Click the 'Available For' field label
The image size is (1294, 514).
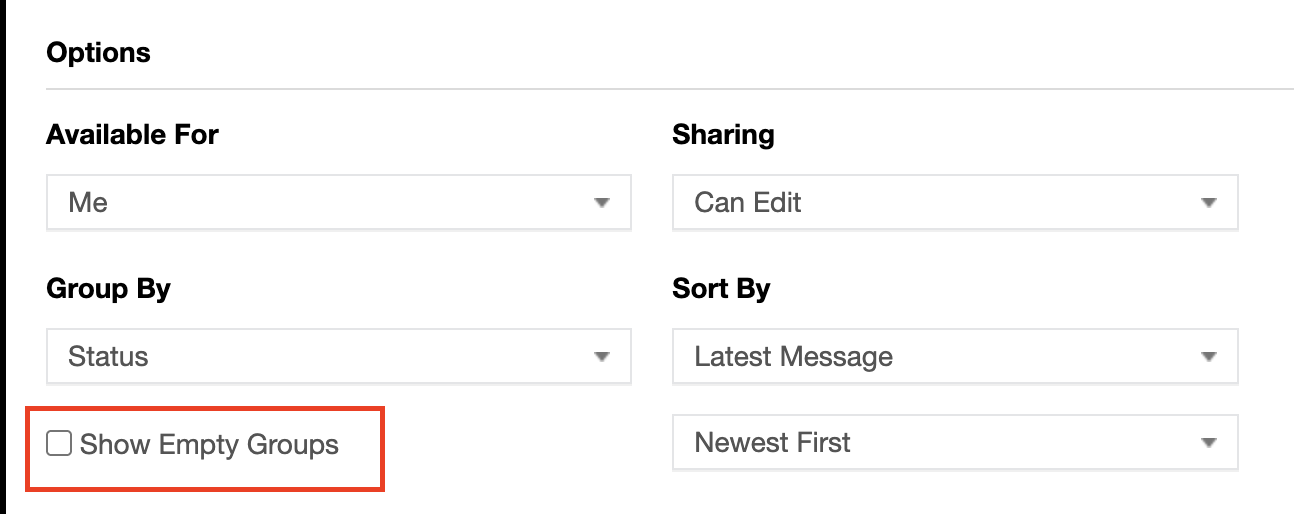click(132, 135)
